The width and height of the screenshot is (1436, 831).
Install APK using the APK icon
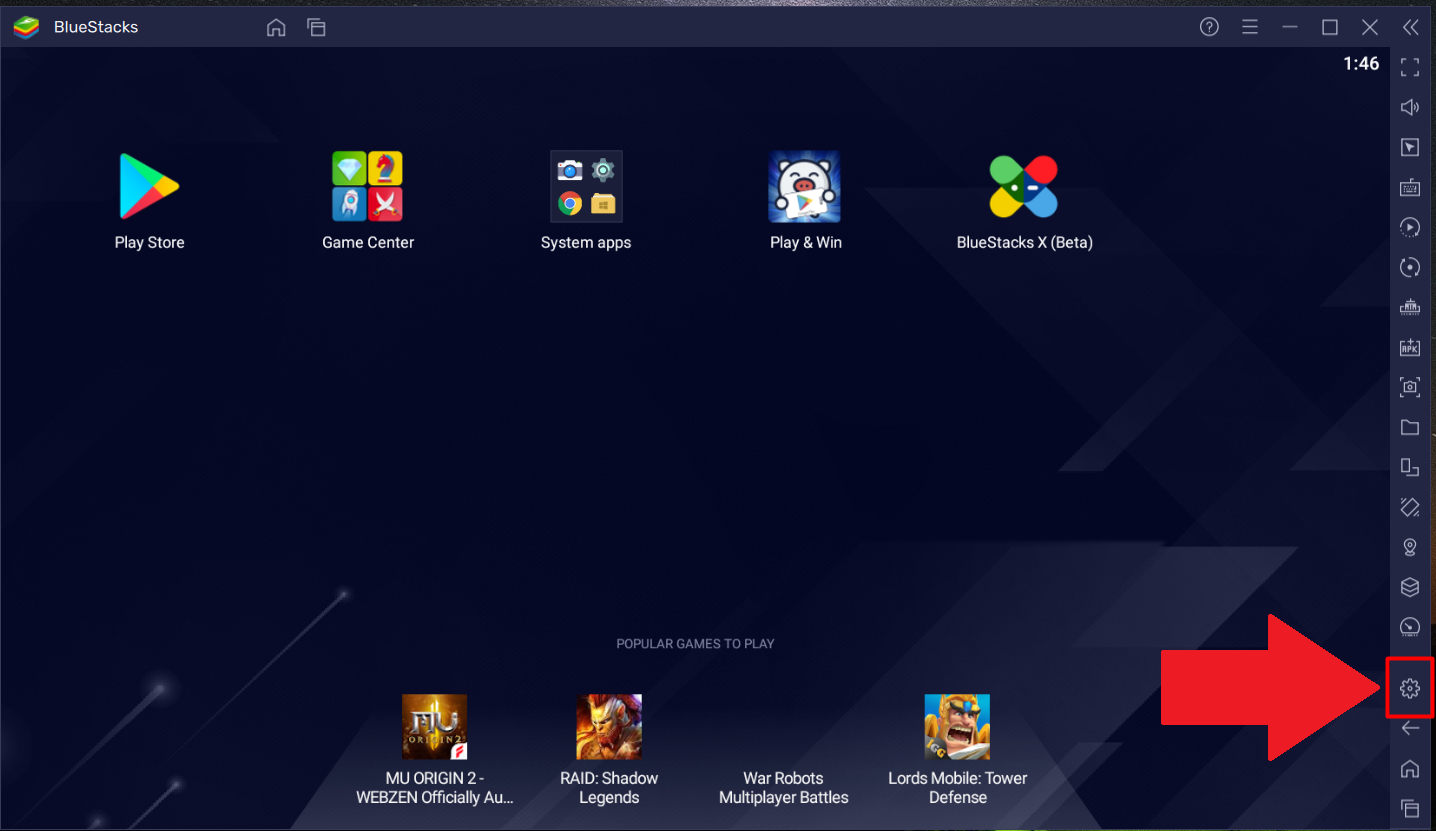click(1410, 347)
